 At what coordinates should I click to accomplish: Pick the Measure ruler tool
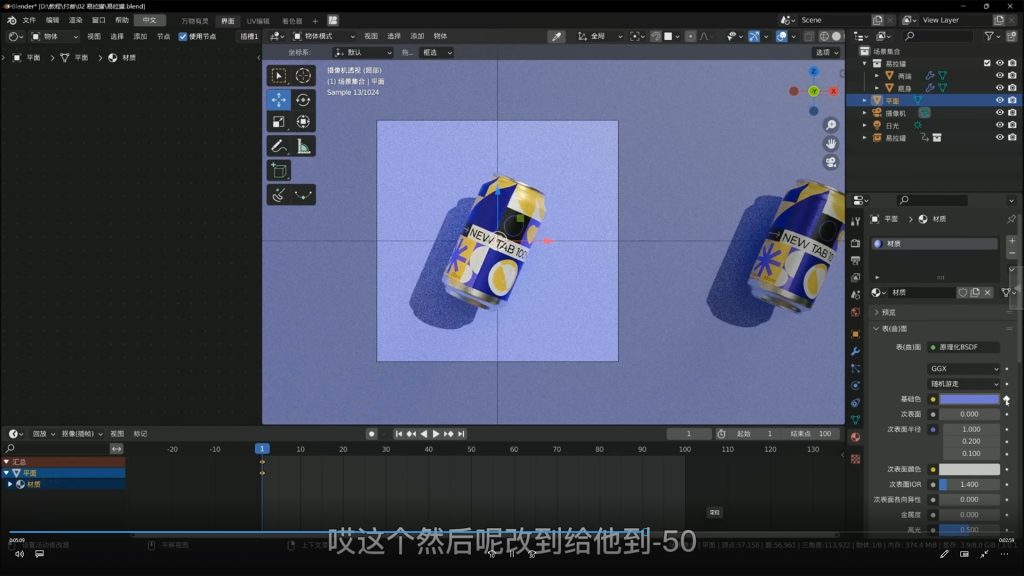pos(303,146)
